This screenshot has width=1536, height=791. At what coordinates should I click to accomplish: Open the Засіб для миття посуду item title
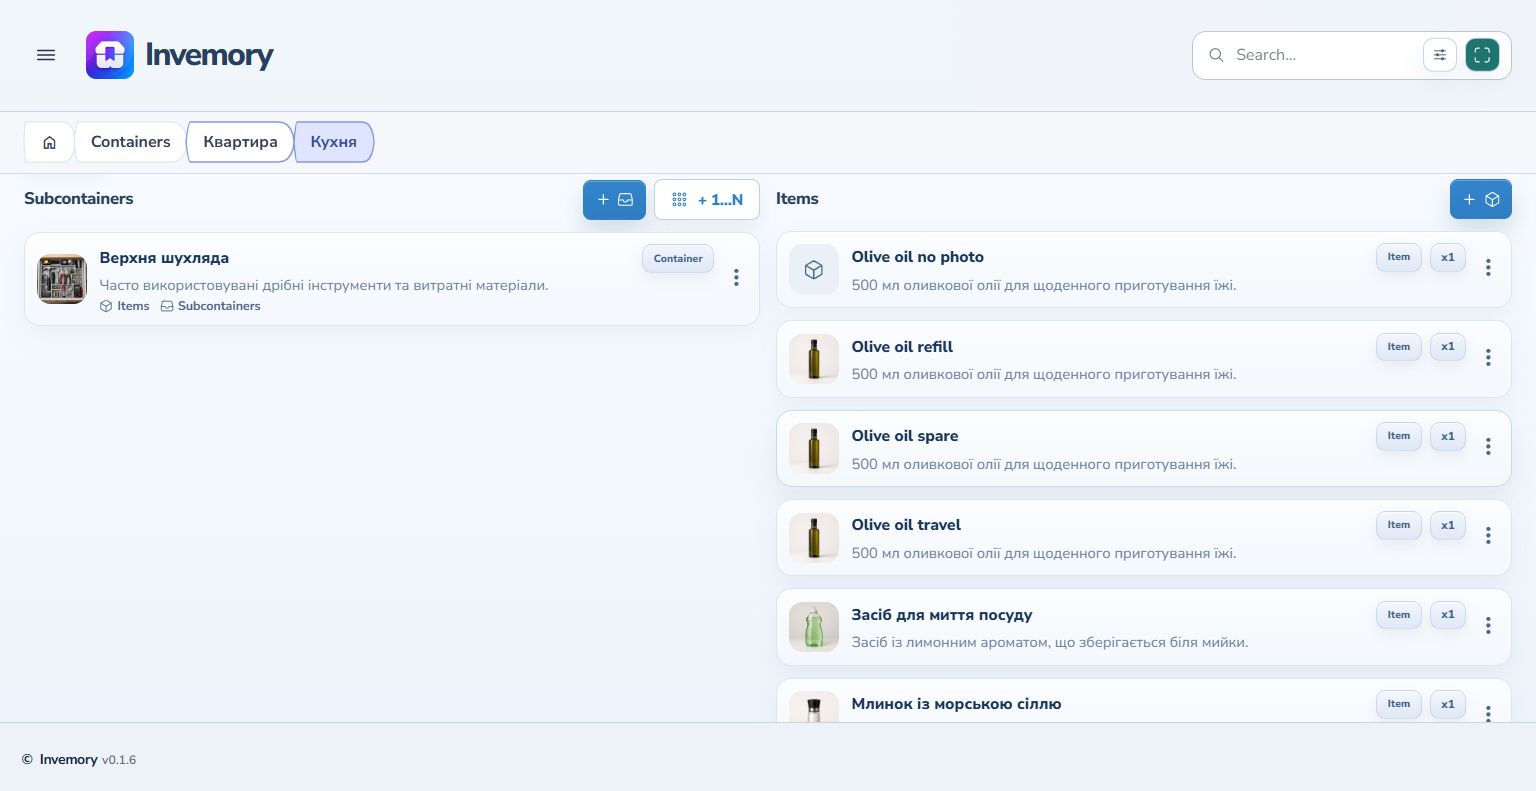tap(942, 615)
